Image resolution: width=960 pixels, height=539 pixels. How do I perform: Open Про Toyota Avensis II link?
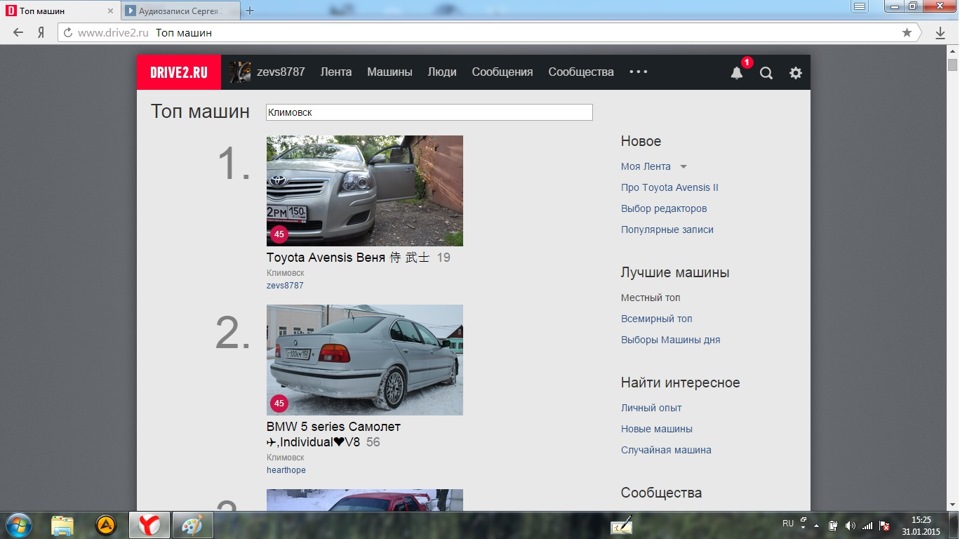coord(670,187)
